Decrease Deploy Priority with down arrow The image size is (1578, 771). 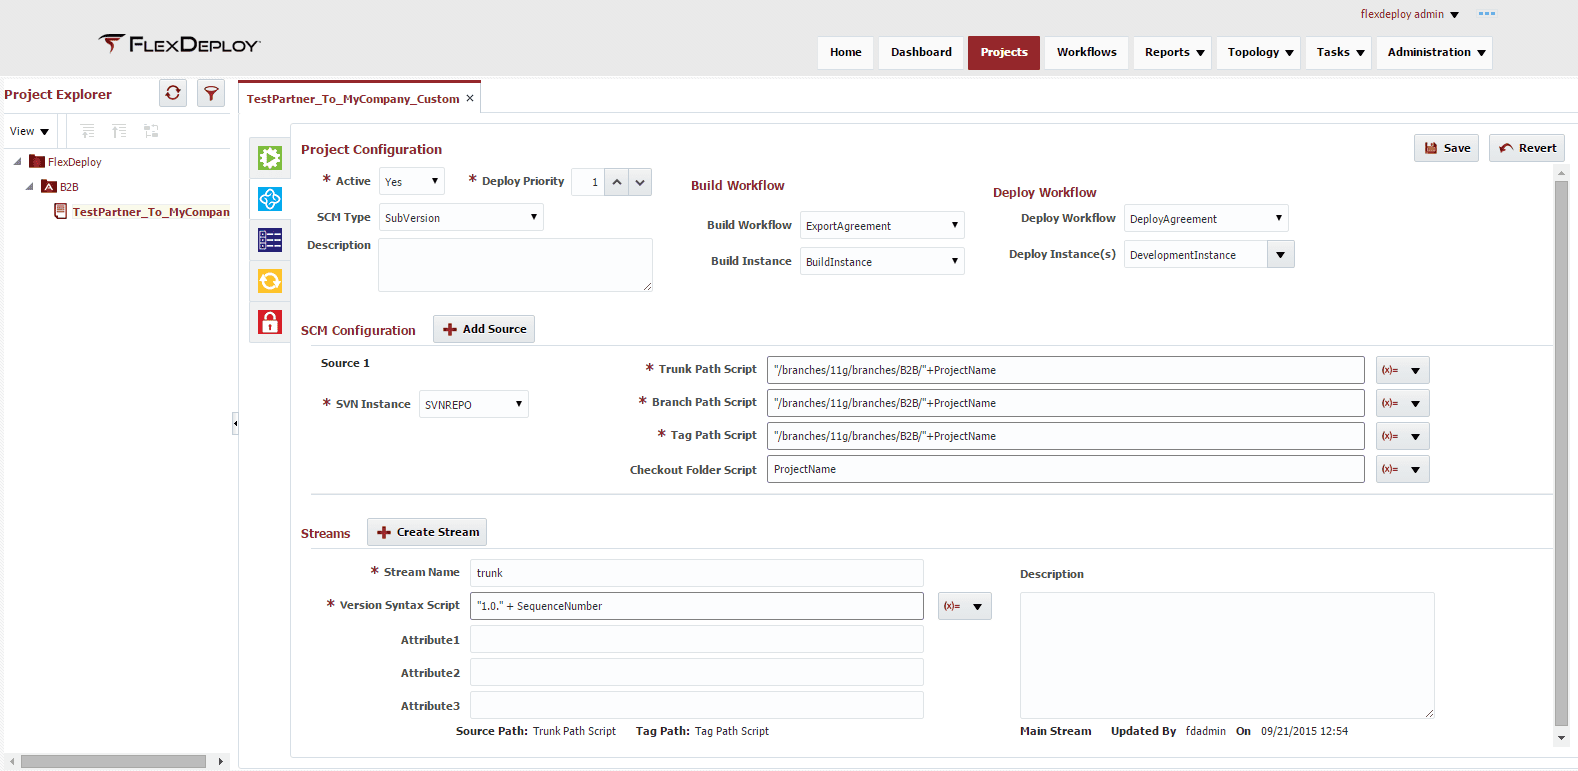pos(640,182)
